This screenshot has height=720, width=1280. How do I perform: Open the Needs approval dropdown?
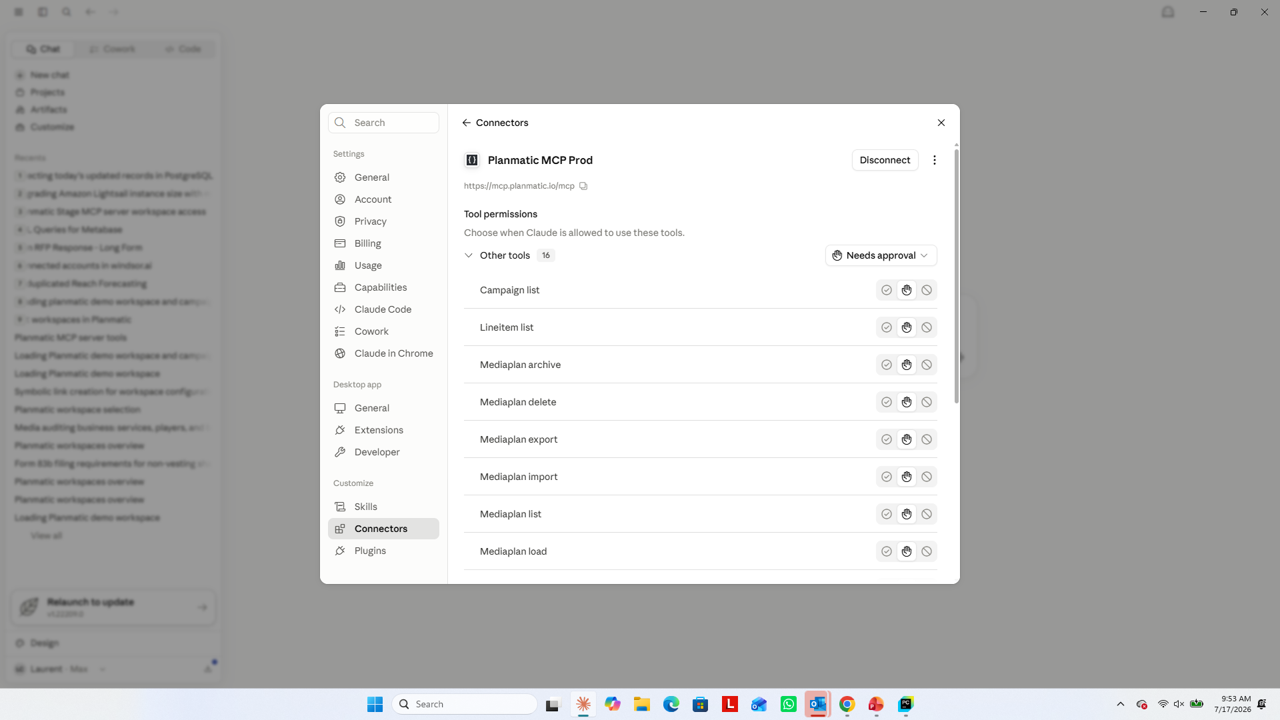click(x=881, y=256)
